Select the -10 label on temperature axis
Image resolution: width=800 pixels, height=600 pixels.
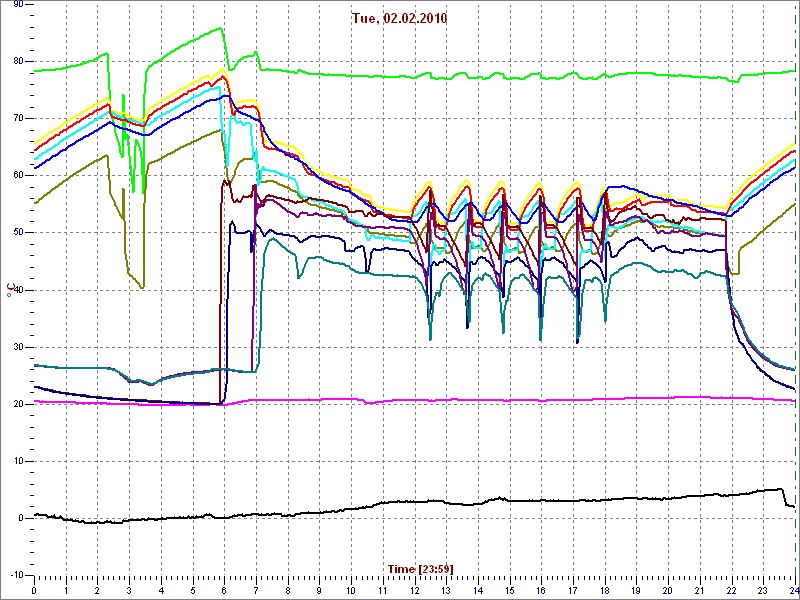pyautogui.click(x=15, y=575)
